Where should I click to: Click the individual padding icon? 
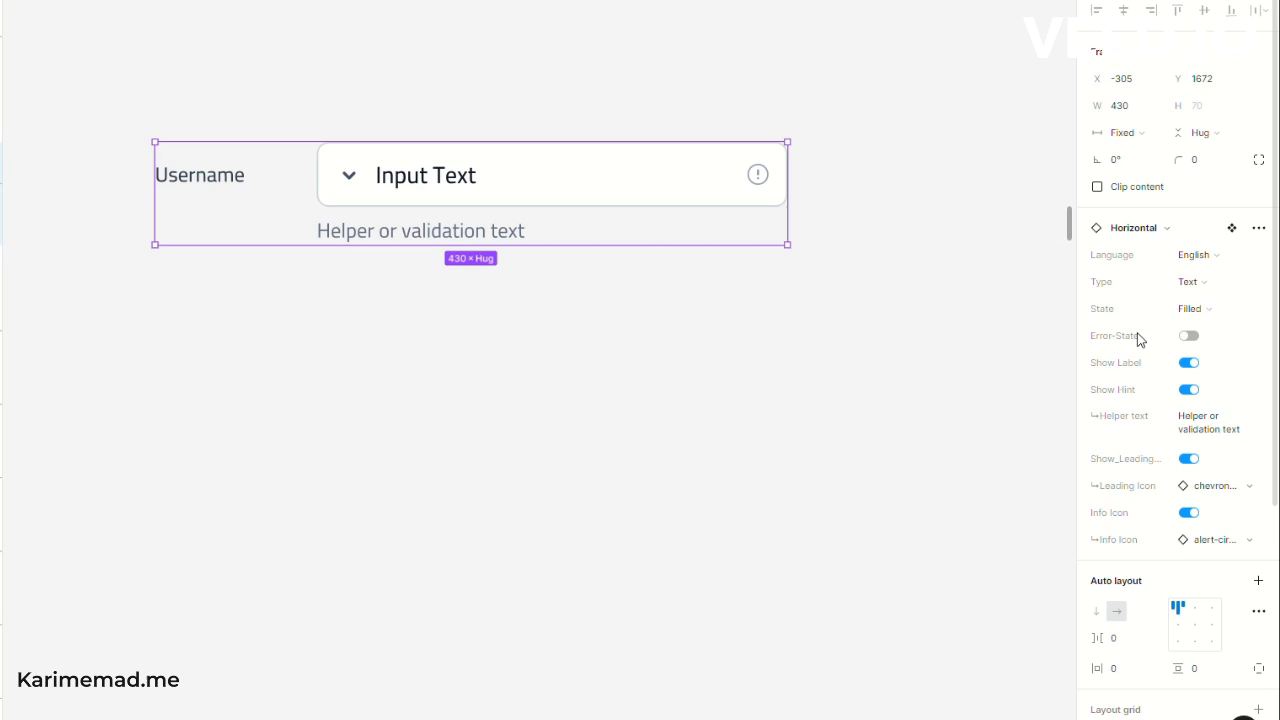coord(1259,668)
